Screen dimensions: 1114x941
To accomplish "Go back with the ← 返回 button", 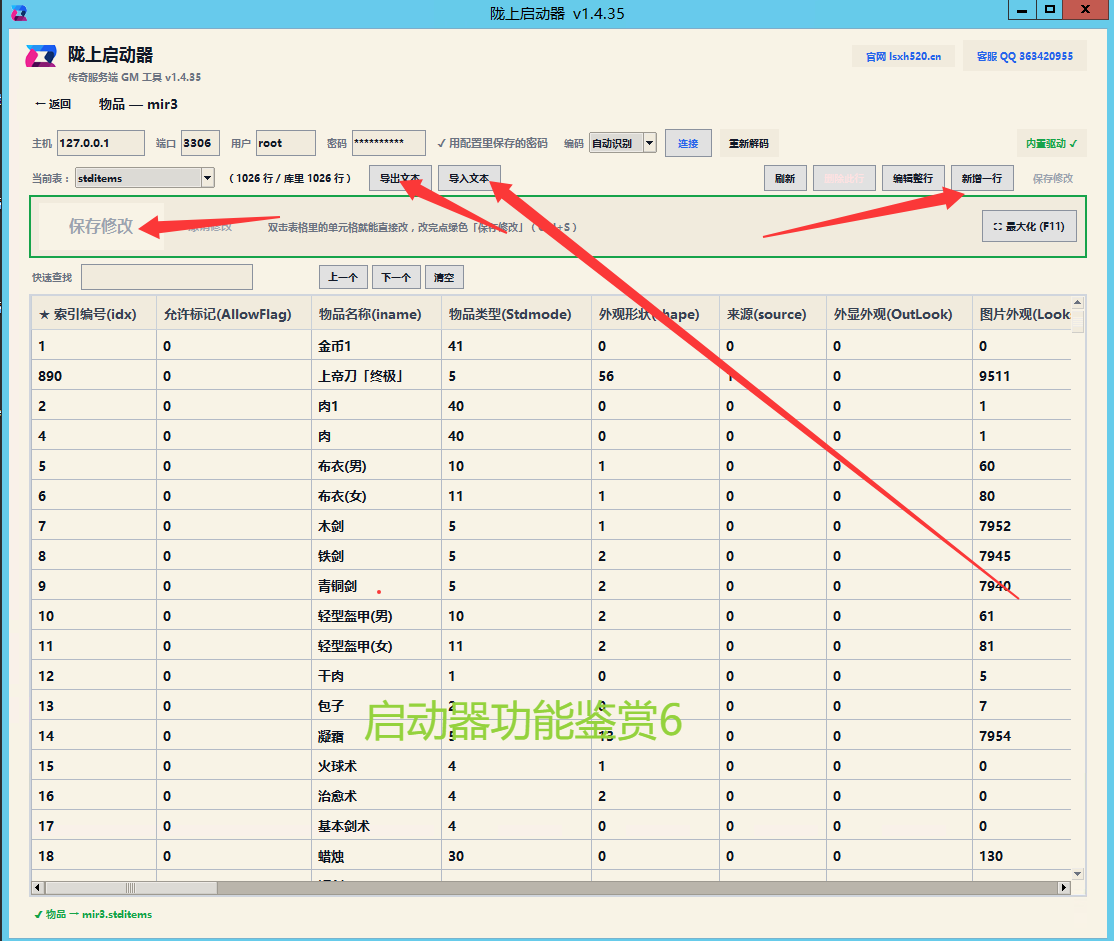I will pos(53,104).
